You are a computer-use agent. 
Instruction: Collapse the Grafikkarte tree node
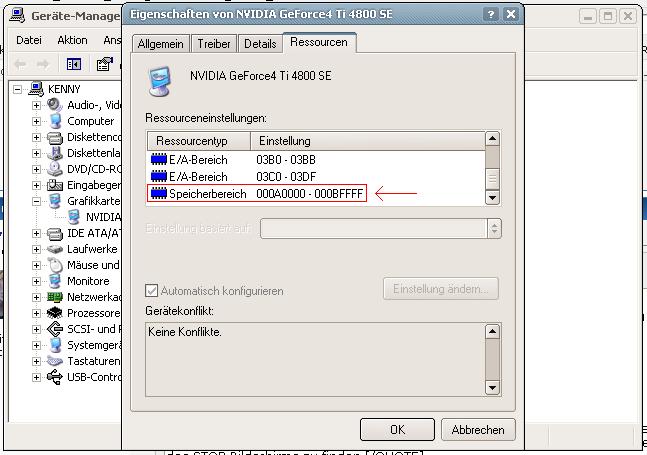click(36, 201)
